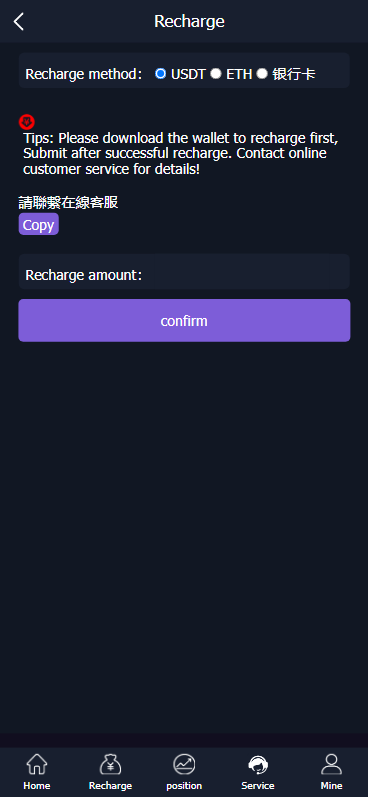This screenshot has height=797, width=368.
Task: Copy the wallet address with the Copy button
Action: [x=39, y=224]
